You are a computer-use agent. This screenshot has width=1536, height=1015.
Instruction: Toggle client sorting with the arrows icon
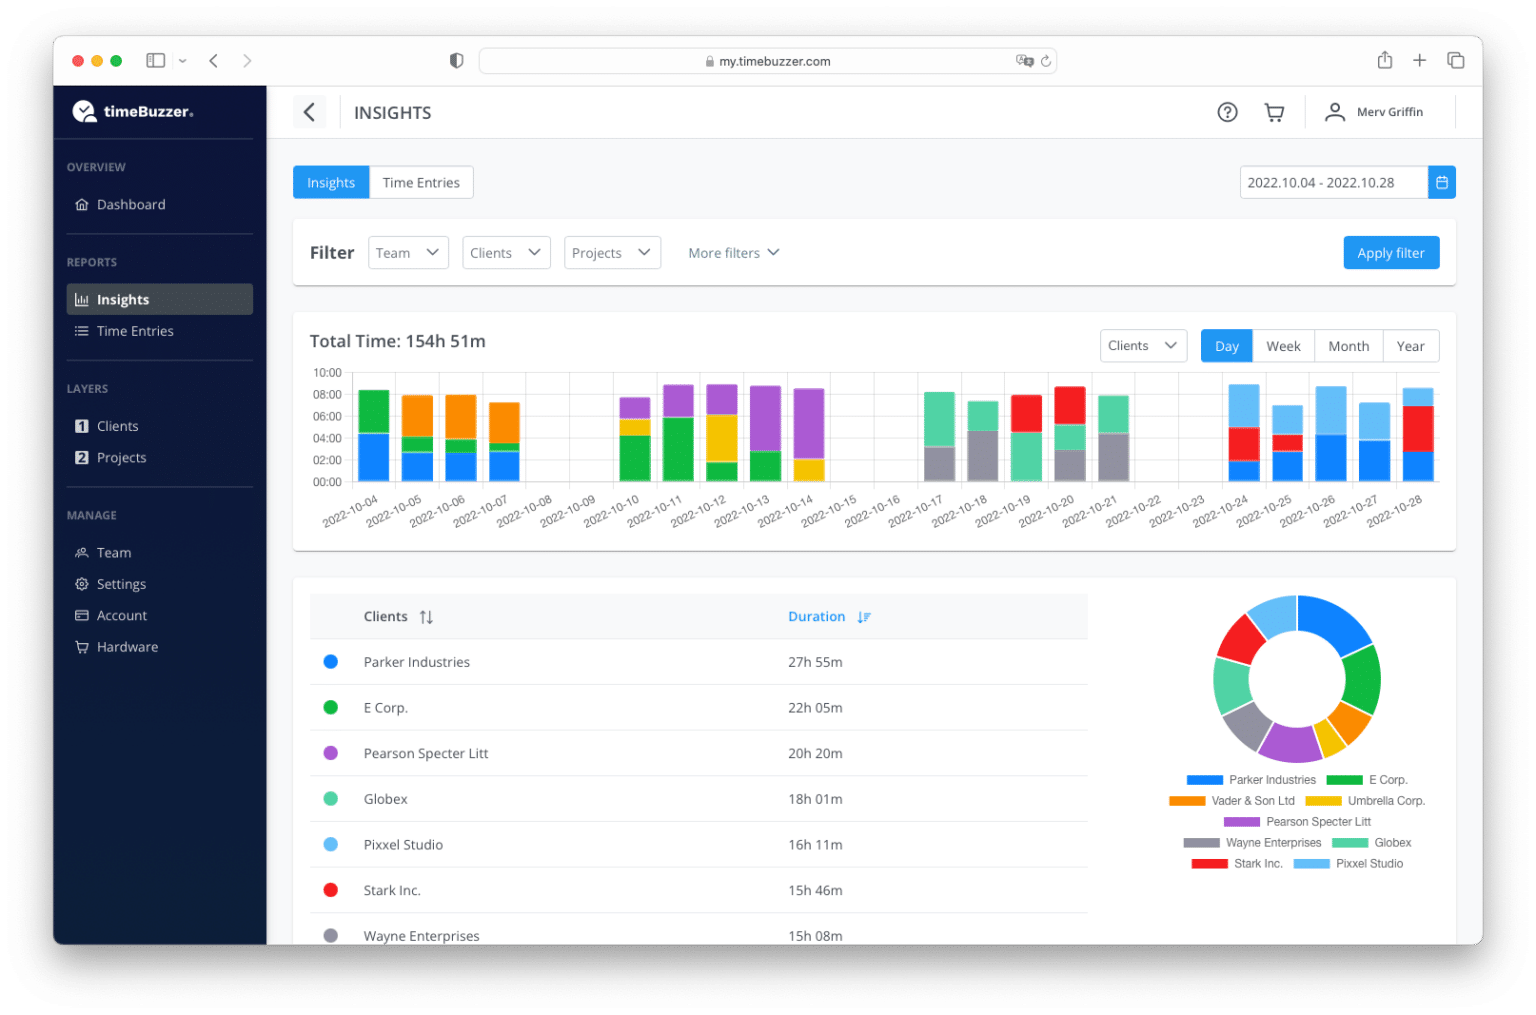pyautogui.click(x=426, y=616)
